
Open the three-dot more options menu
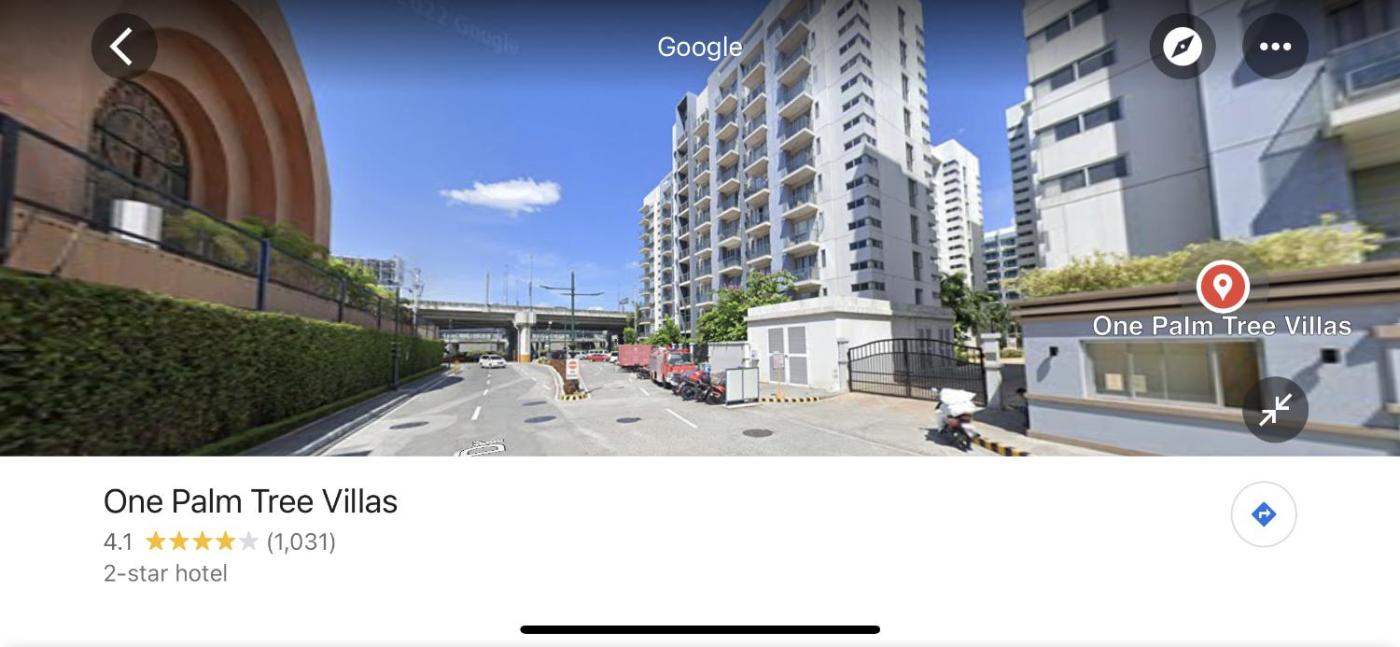tap(1275, 46)
